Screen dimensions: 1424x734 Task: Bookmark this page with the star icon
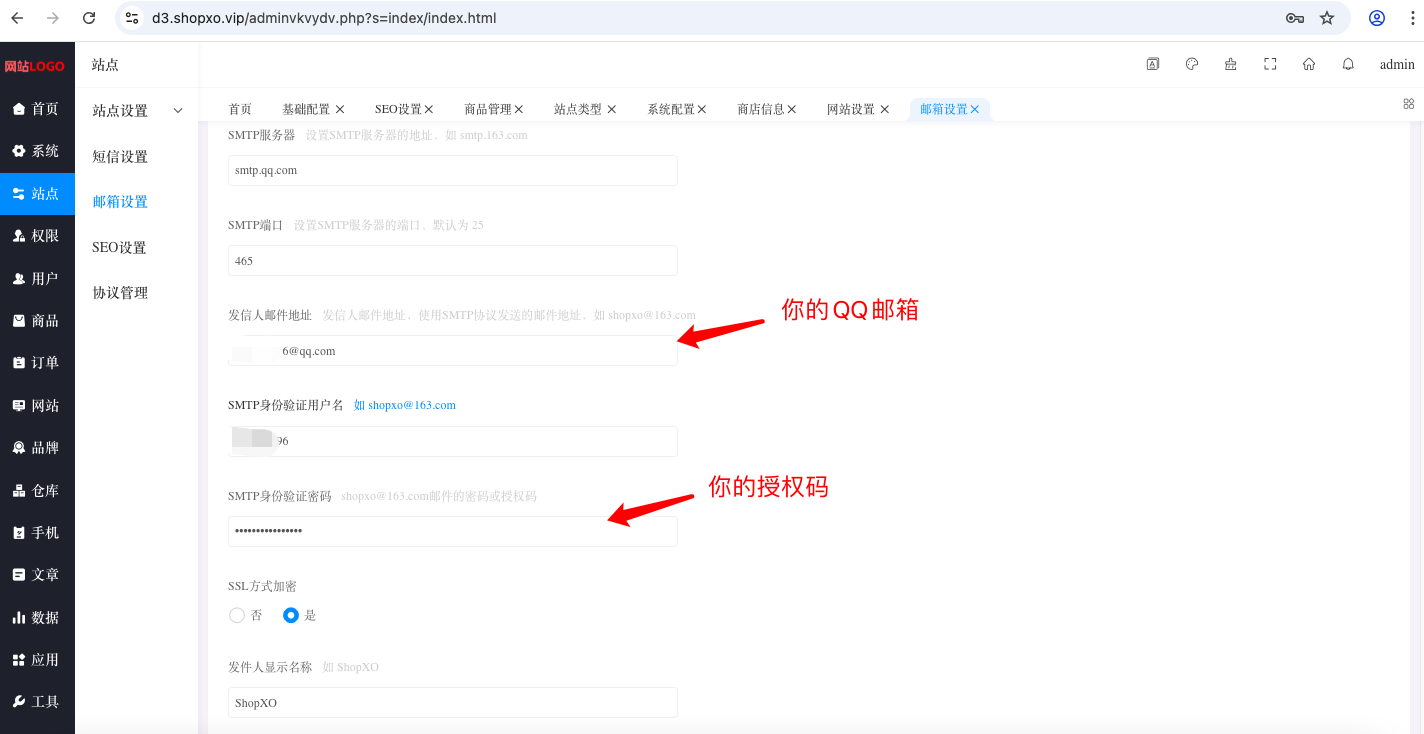(1327, 18)
